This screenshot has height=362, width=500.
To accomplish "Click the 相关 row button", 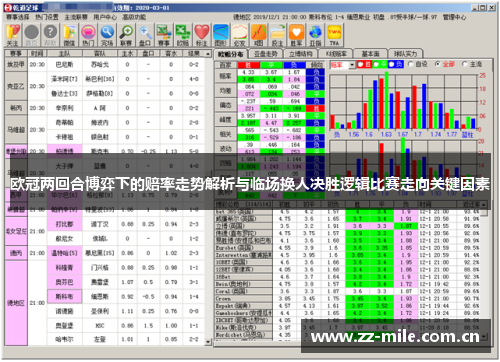I will [226, 134].
